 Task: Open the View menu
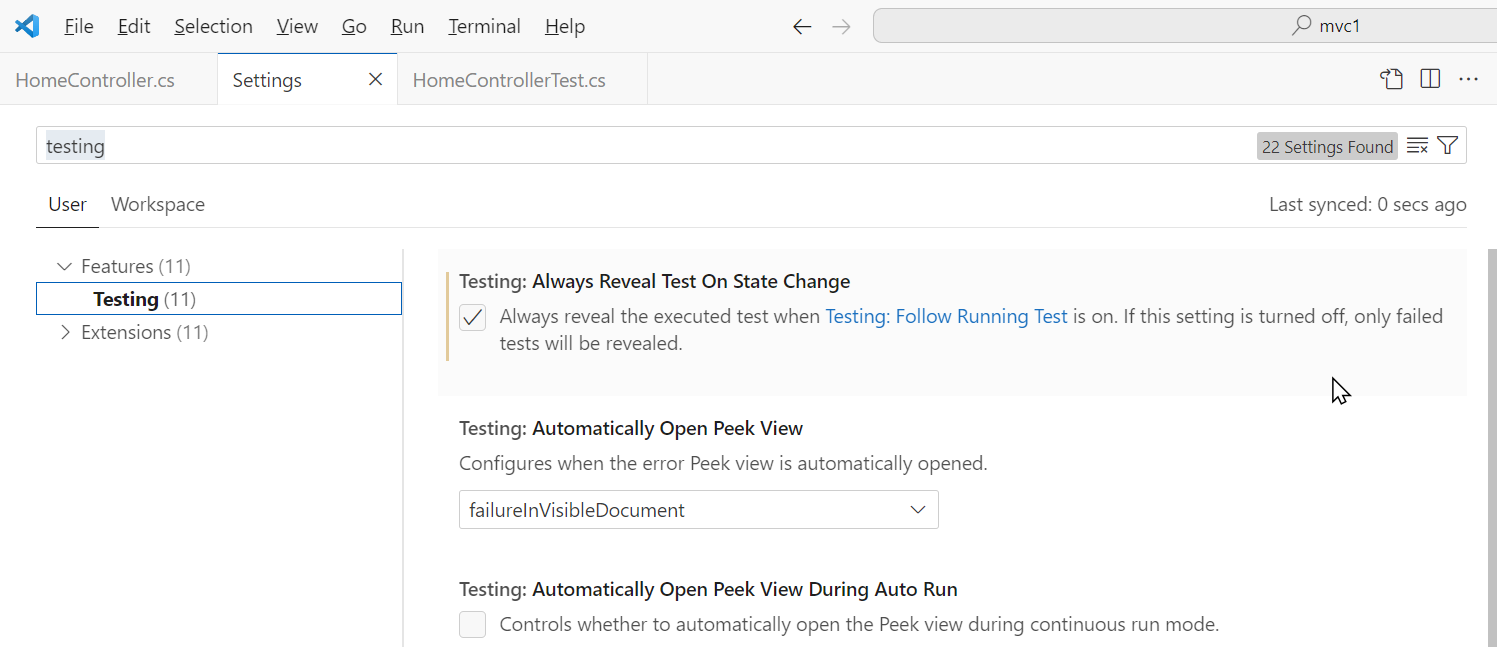tap(297, 27)
